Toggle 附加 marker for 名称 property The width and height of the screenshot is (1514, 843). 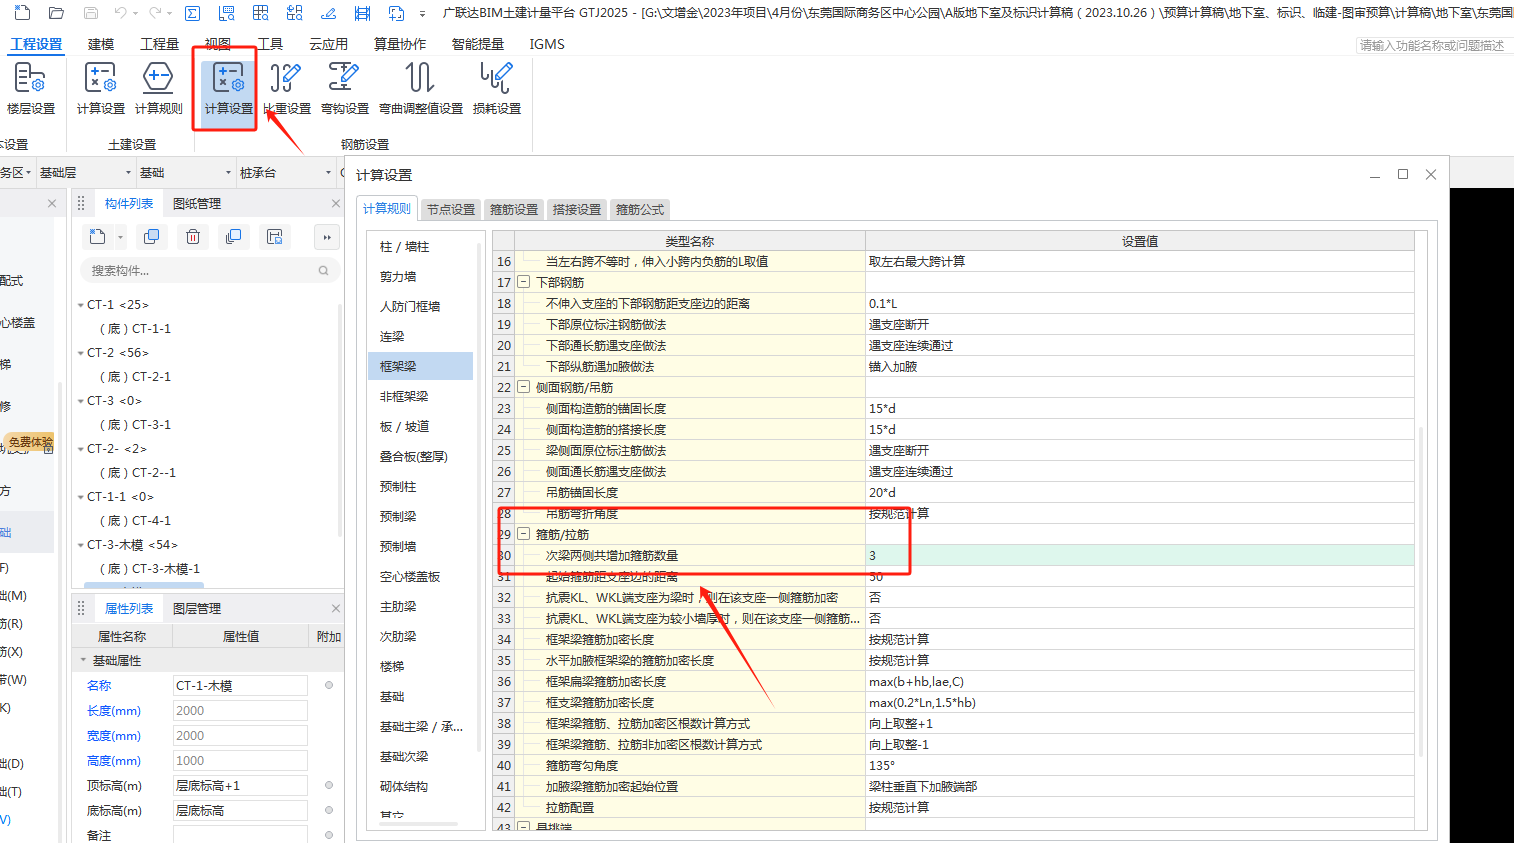click(x=329, y=686)
